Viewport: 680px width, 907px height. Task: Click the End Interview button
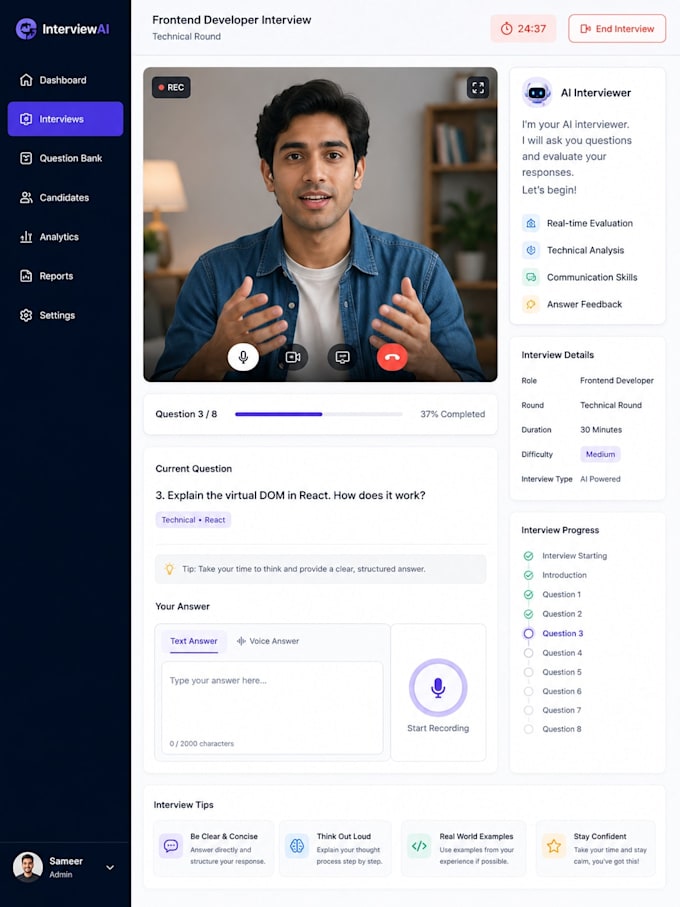pos(617,28)
